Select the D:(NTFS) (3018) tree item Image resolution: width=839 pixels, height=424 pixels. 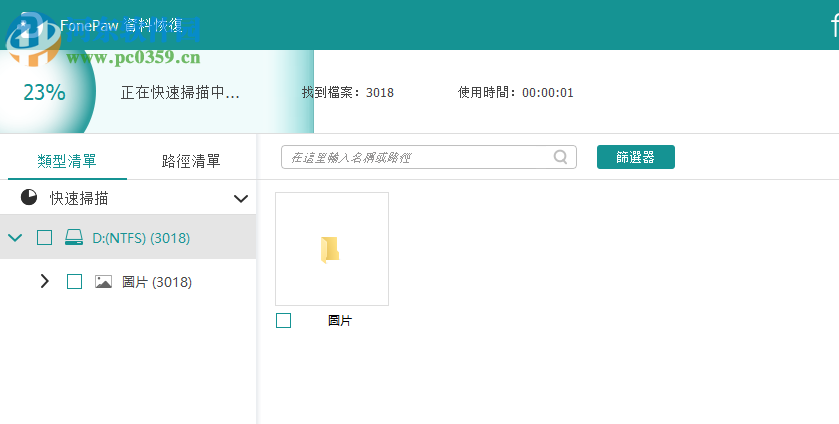pos(128,237)
